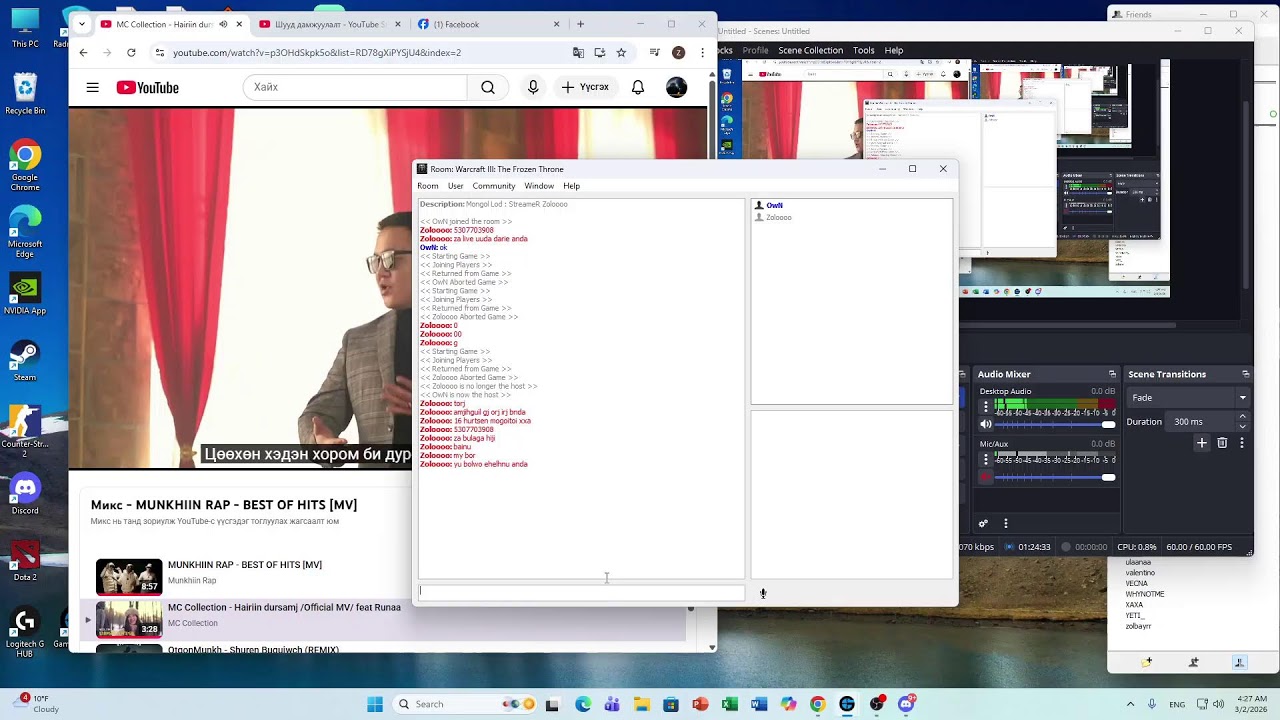Open the YouTube hamburger guide menu

92,88
